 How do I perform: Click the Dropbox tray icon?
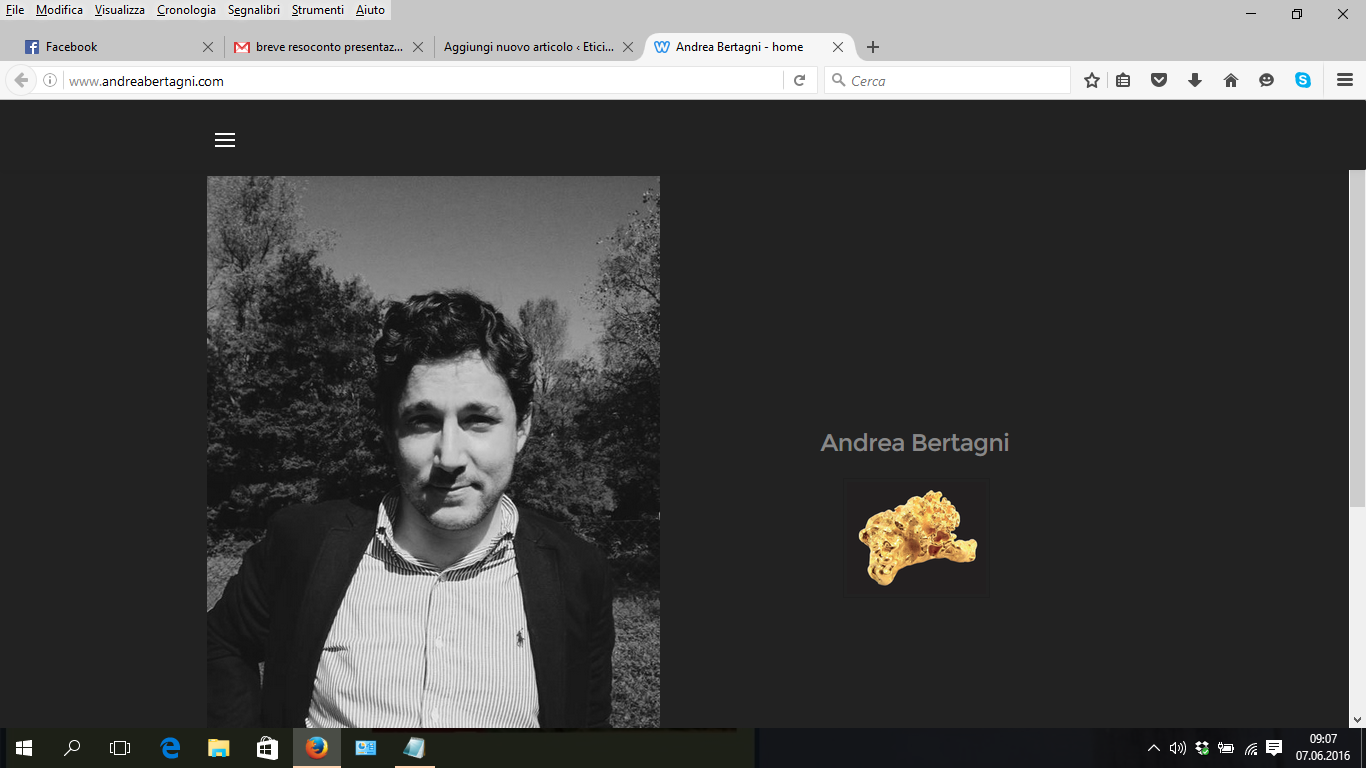1202,748
